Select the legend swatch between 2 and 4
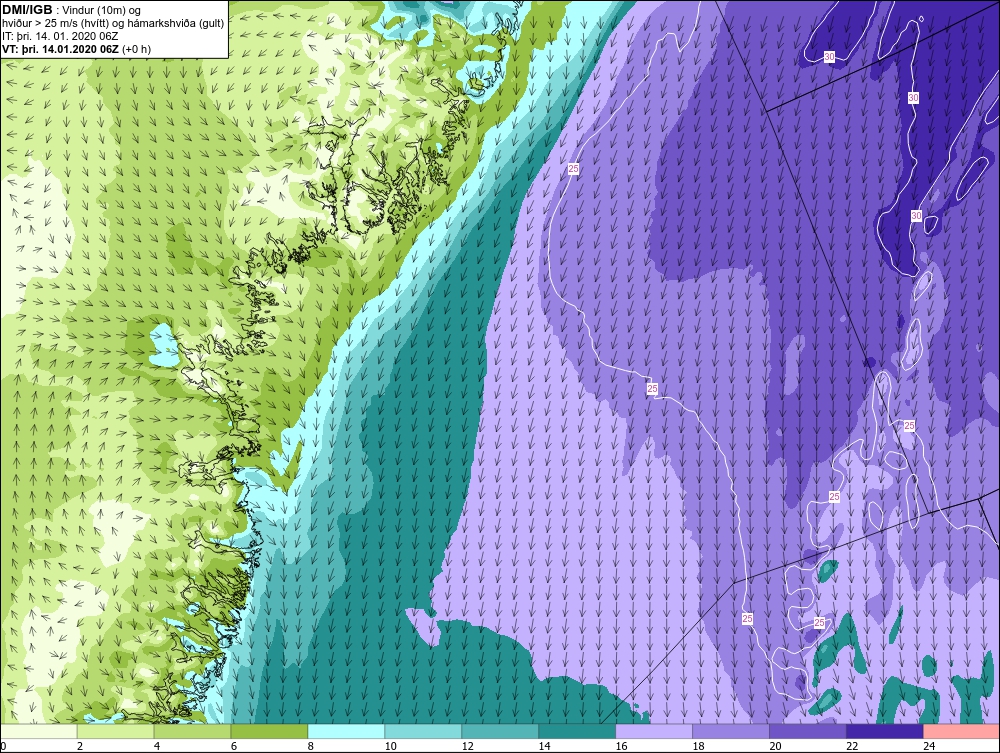 coord(115,731)
